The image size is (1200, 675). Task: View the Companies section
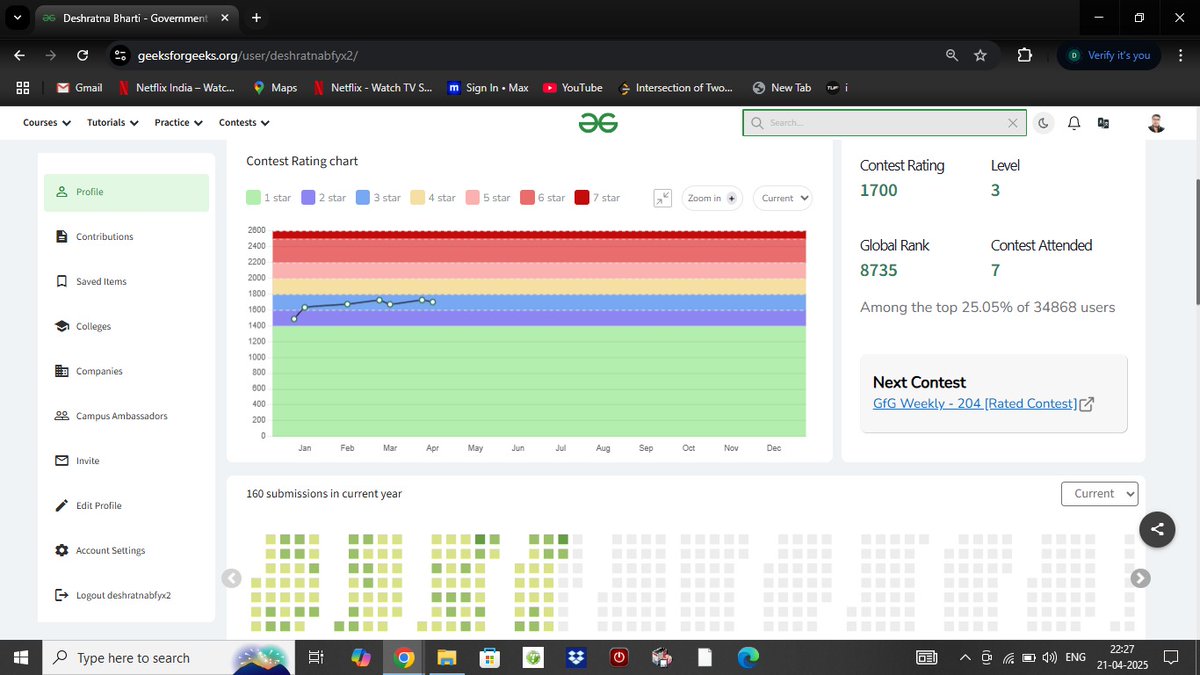[97, 371]
